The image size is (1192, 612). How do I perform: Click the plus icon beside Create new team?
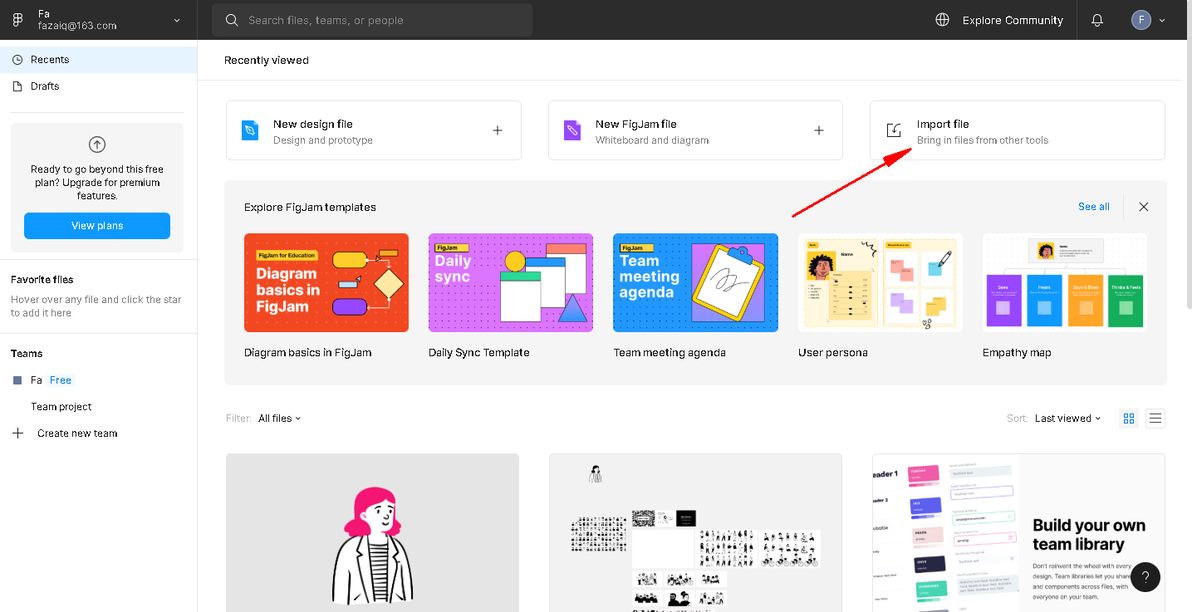(17, 433)
